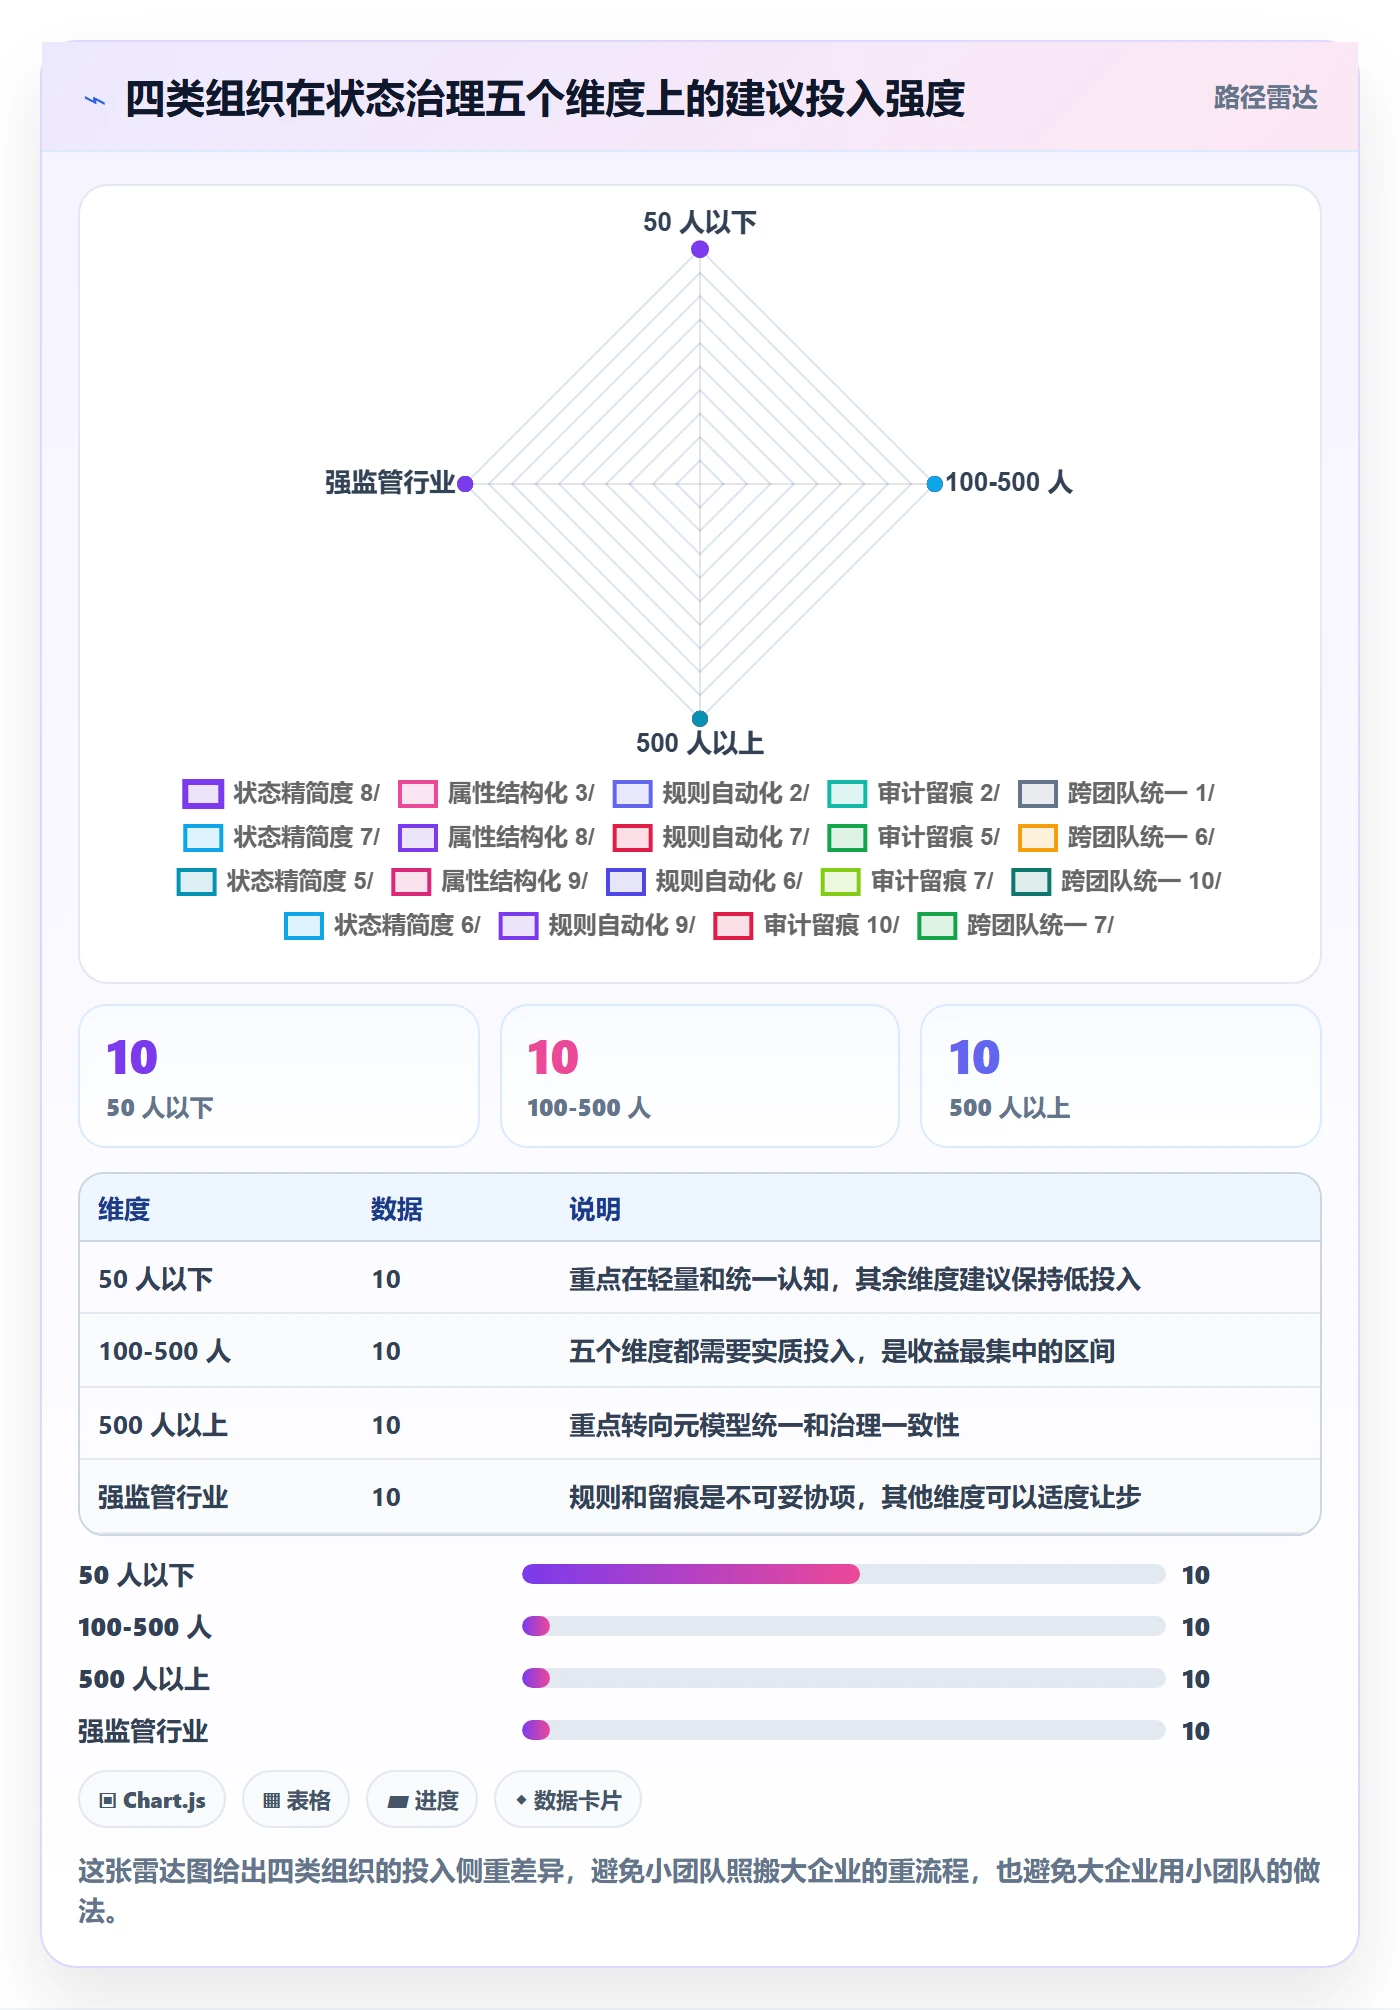Click the 100-500 人 progress bar

click(x=843, y=1627)
